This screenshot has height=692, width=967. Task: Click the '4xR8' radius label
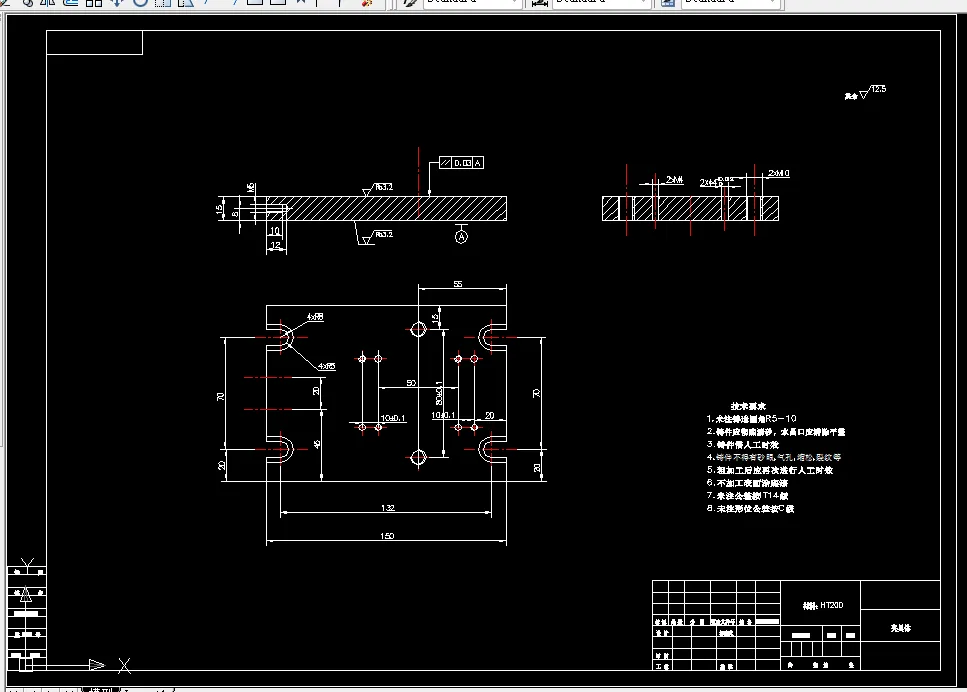point(315,317)
